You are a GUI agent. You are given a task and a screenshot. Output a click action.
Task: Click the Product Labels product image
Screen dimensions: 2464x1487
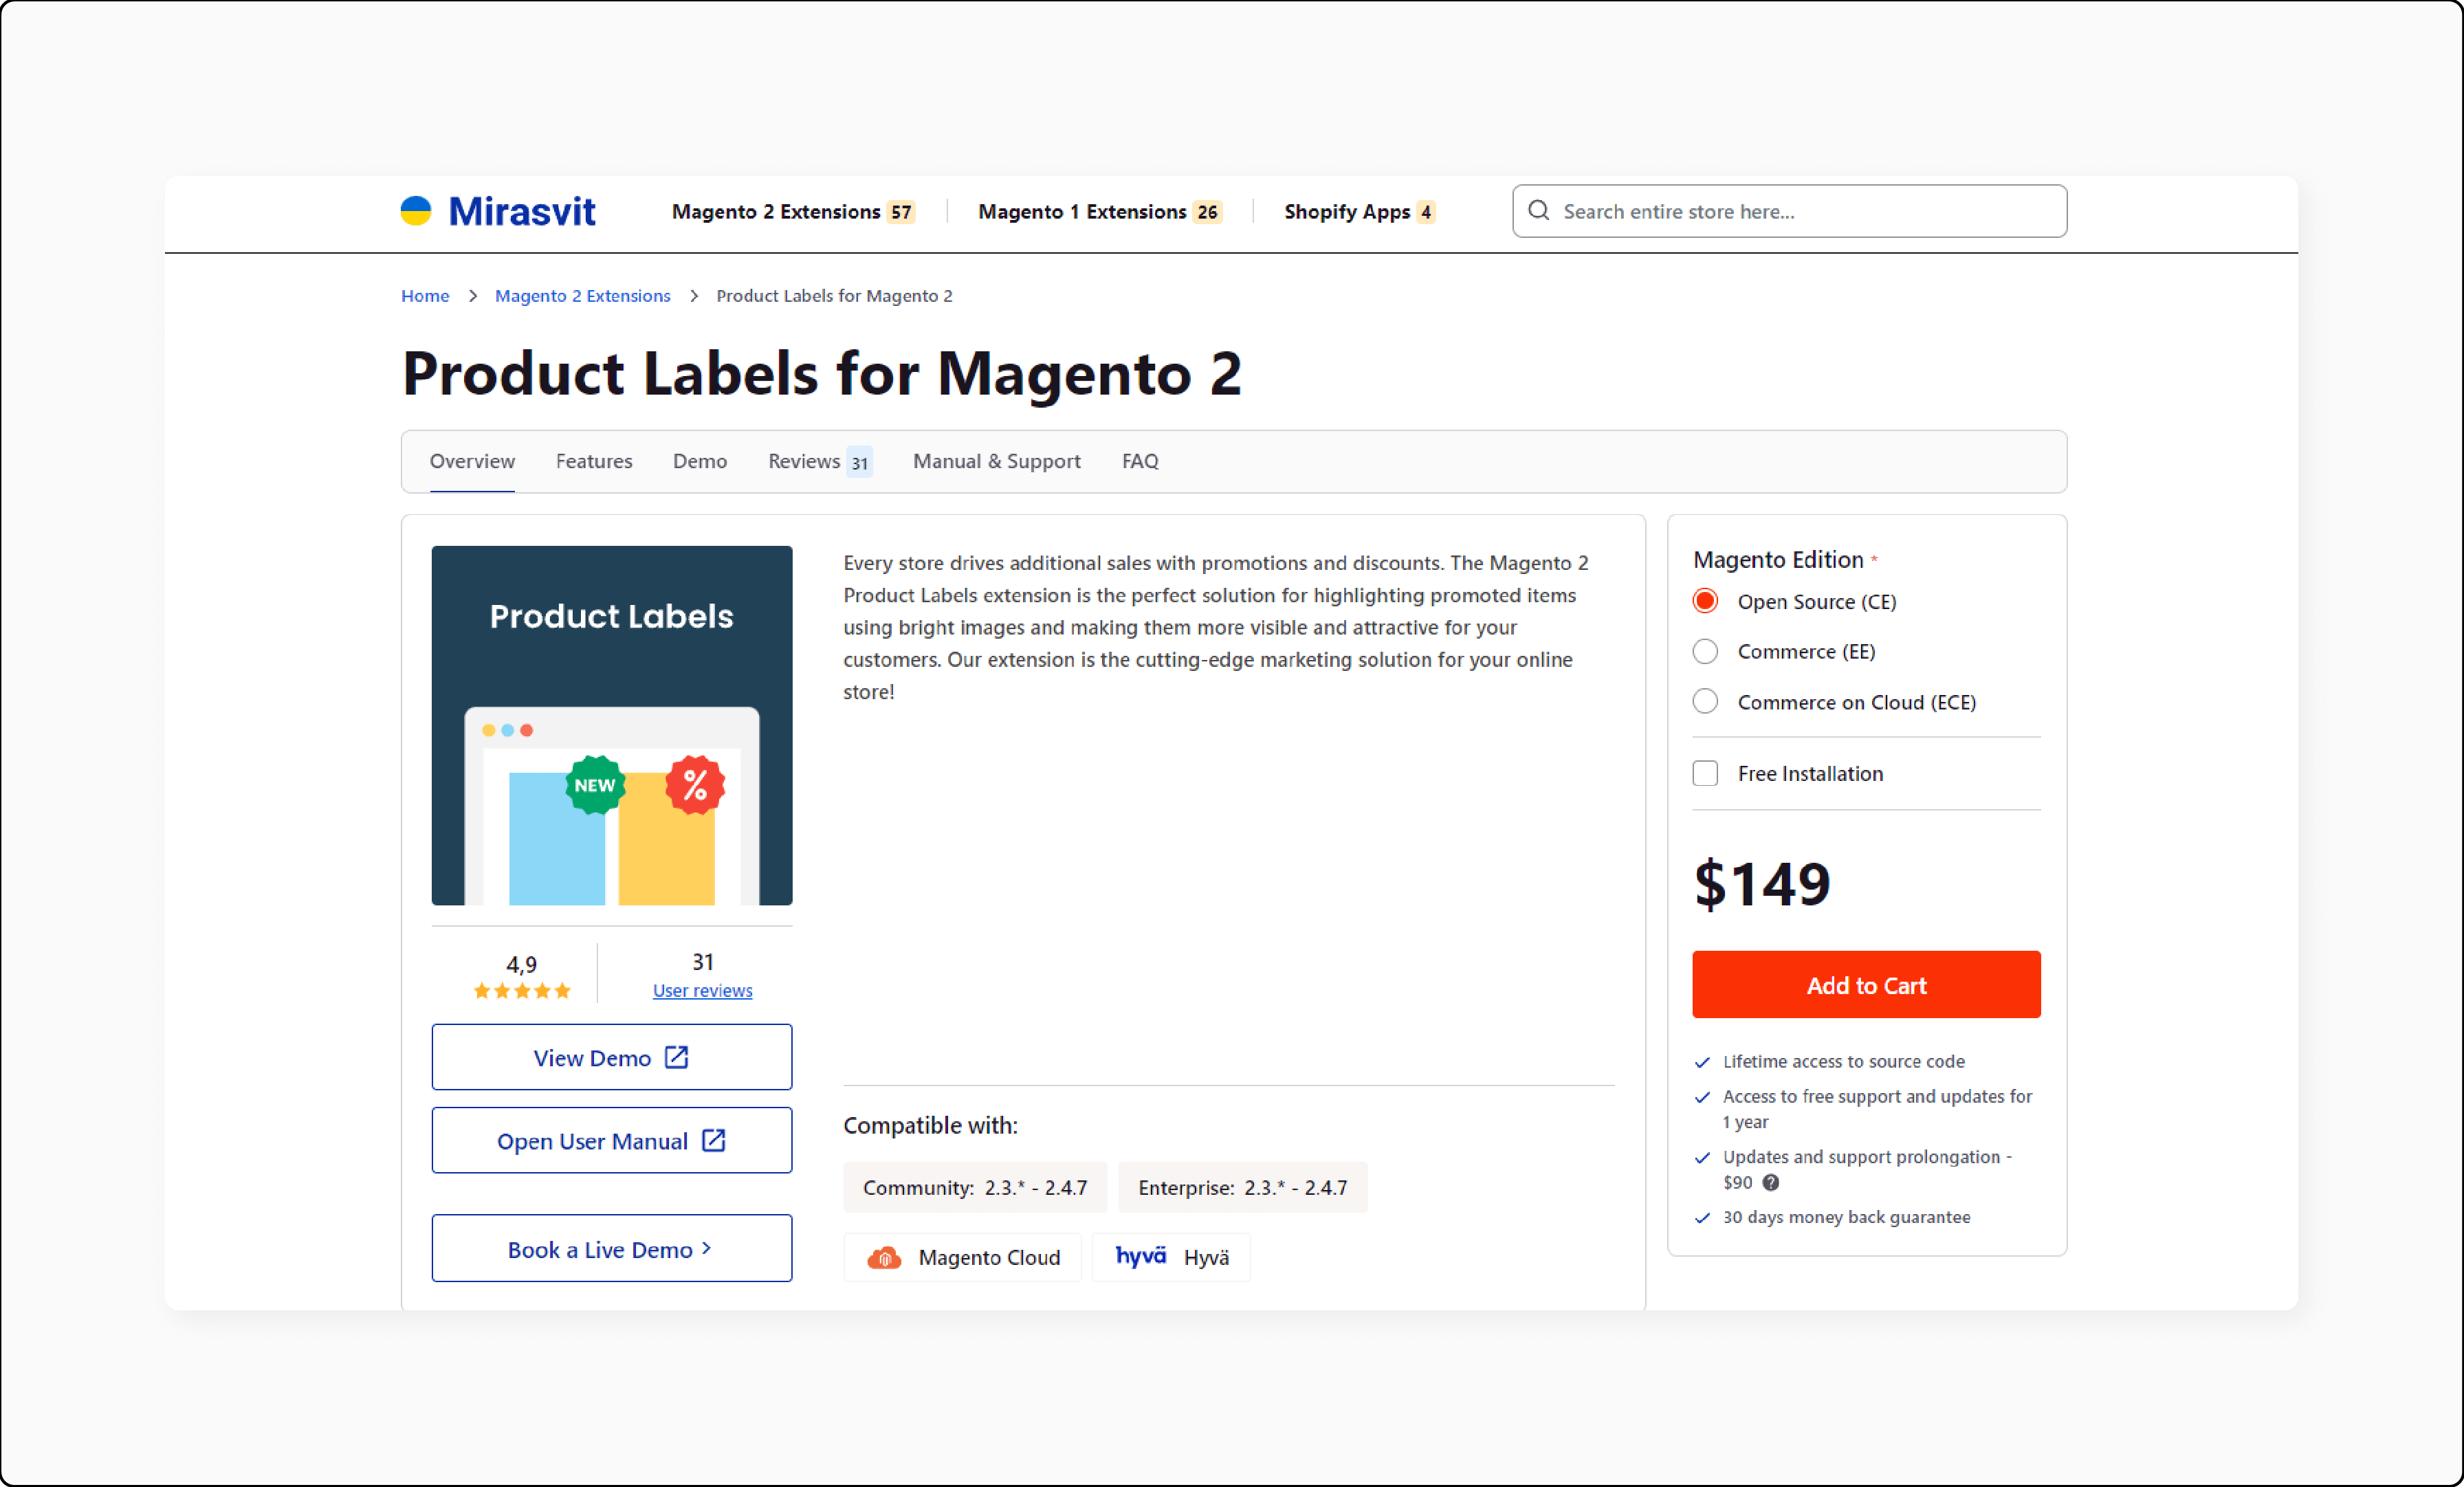tap(611, 725)
